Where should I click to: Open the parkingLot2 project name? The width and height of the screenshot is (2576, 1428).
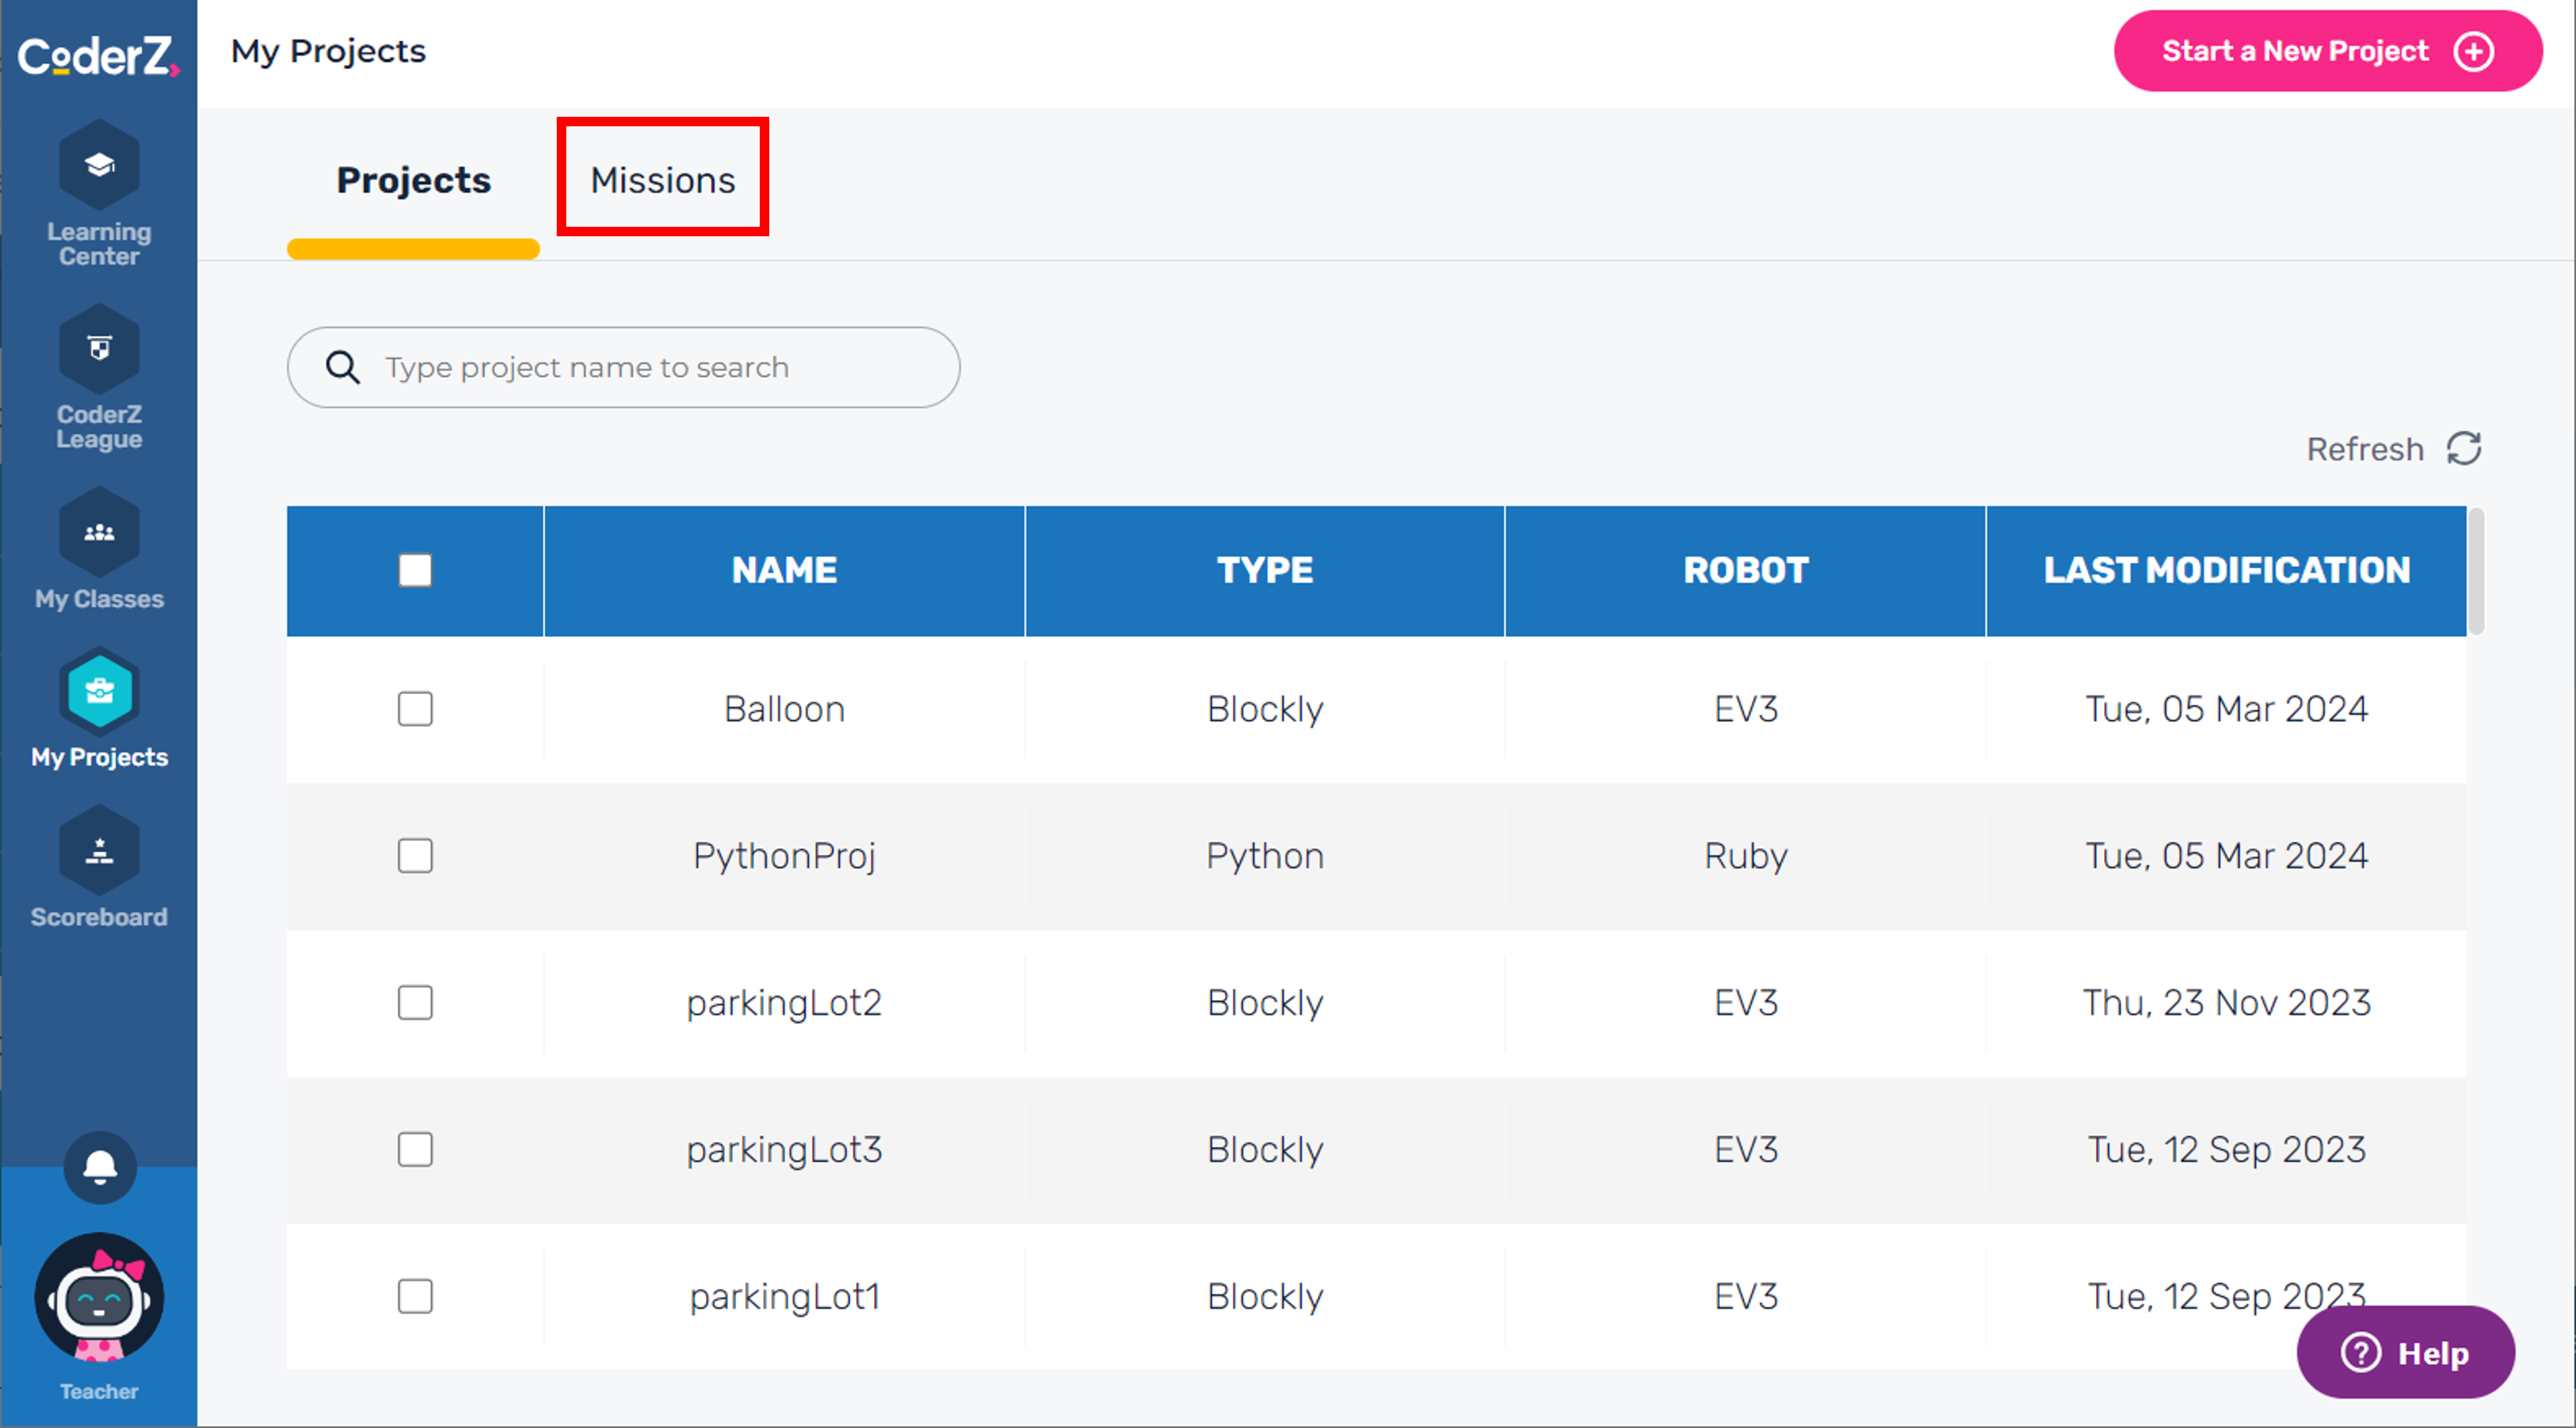[784, 1003]
